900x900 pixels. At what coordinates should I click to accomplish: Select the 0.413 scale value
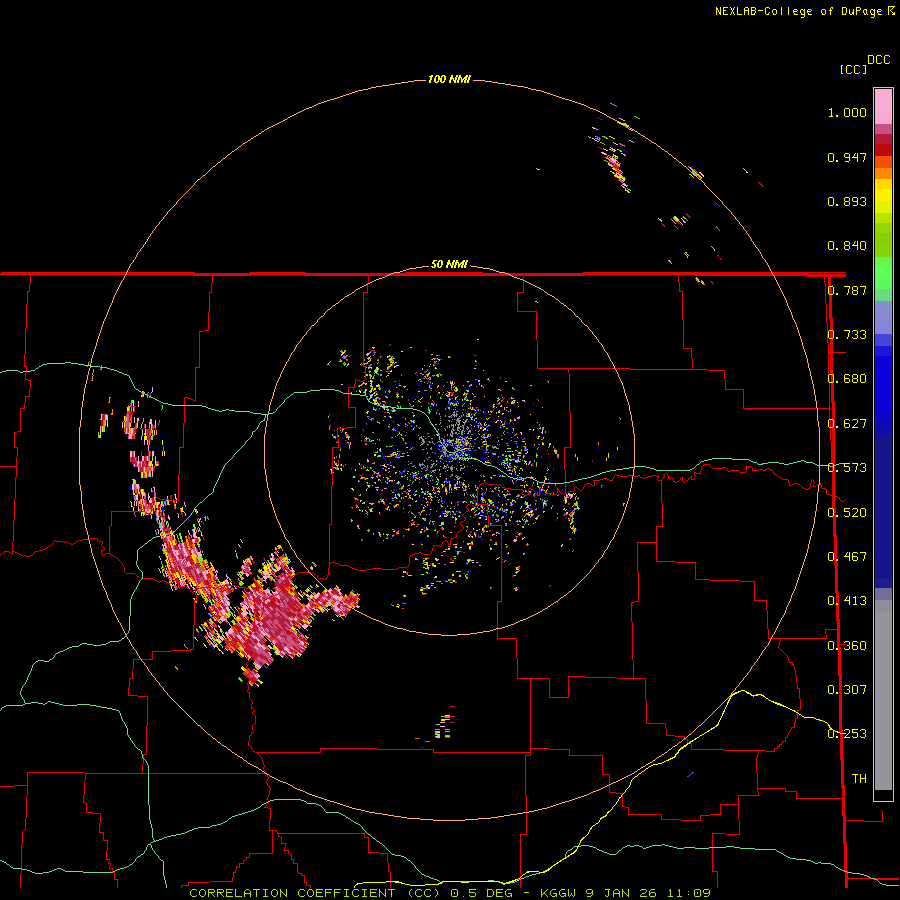(x=847, y=601)
